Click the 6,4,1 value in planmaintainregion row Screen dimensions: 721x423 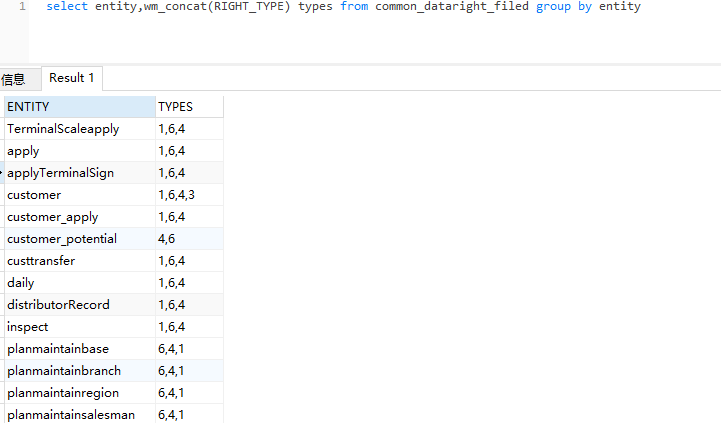[189, 393]
